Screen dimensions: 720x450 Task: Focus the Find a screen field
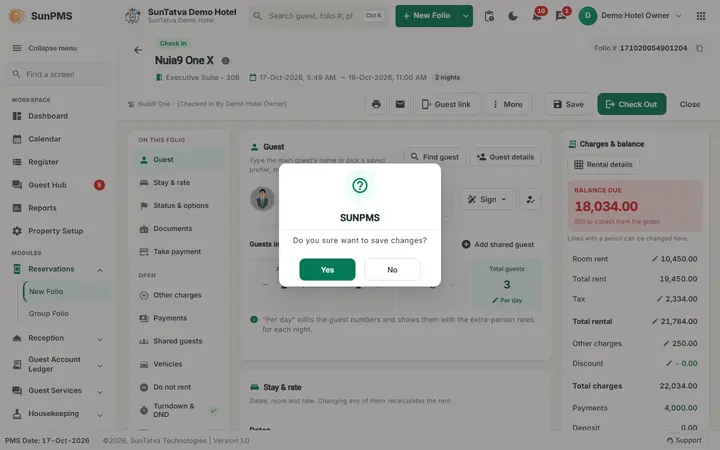tap(57, 74)
